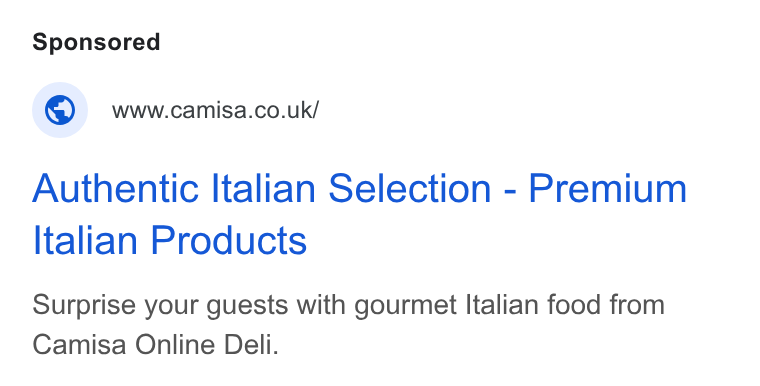The height and width of the screenshot is (386, 760).
Task: Click the word 'Products' in blue title
Action: point(229,240)
